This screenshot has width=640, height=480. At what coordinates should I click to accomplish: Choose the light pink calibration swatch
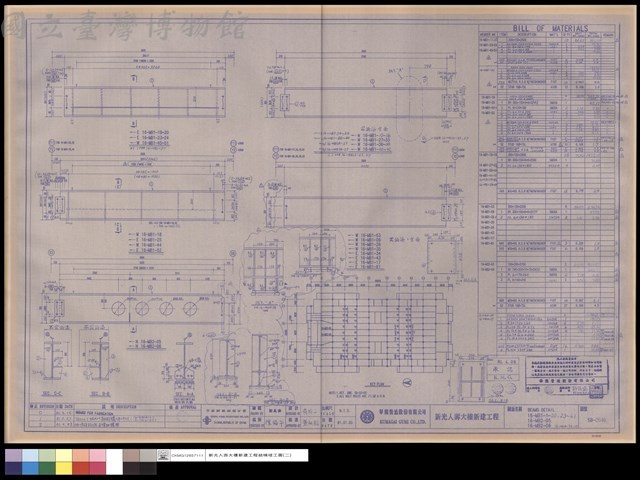pyautogui.click(x=97, y=456)
